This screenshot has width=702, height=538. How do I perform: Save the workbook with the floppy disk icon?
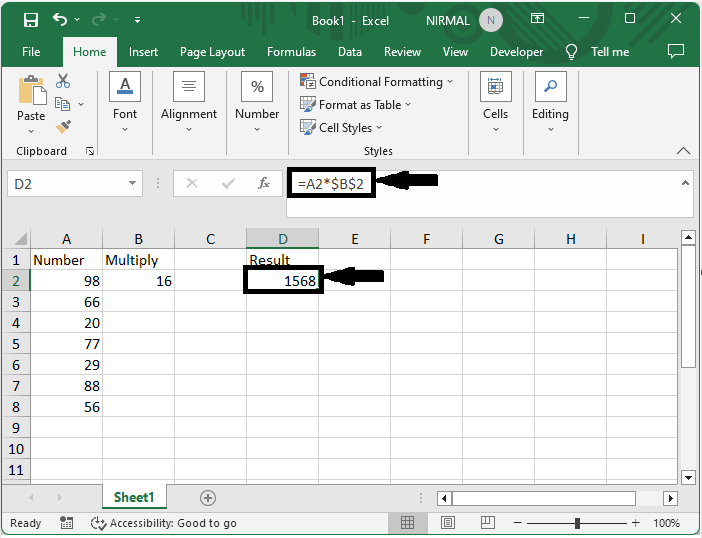[30, 20]
